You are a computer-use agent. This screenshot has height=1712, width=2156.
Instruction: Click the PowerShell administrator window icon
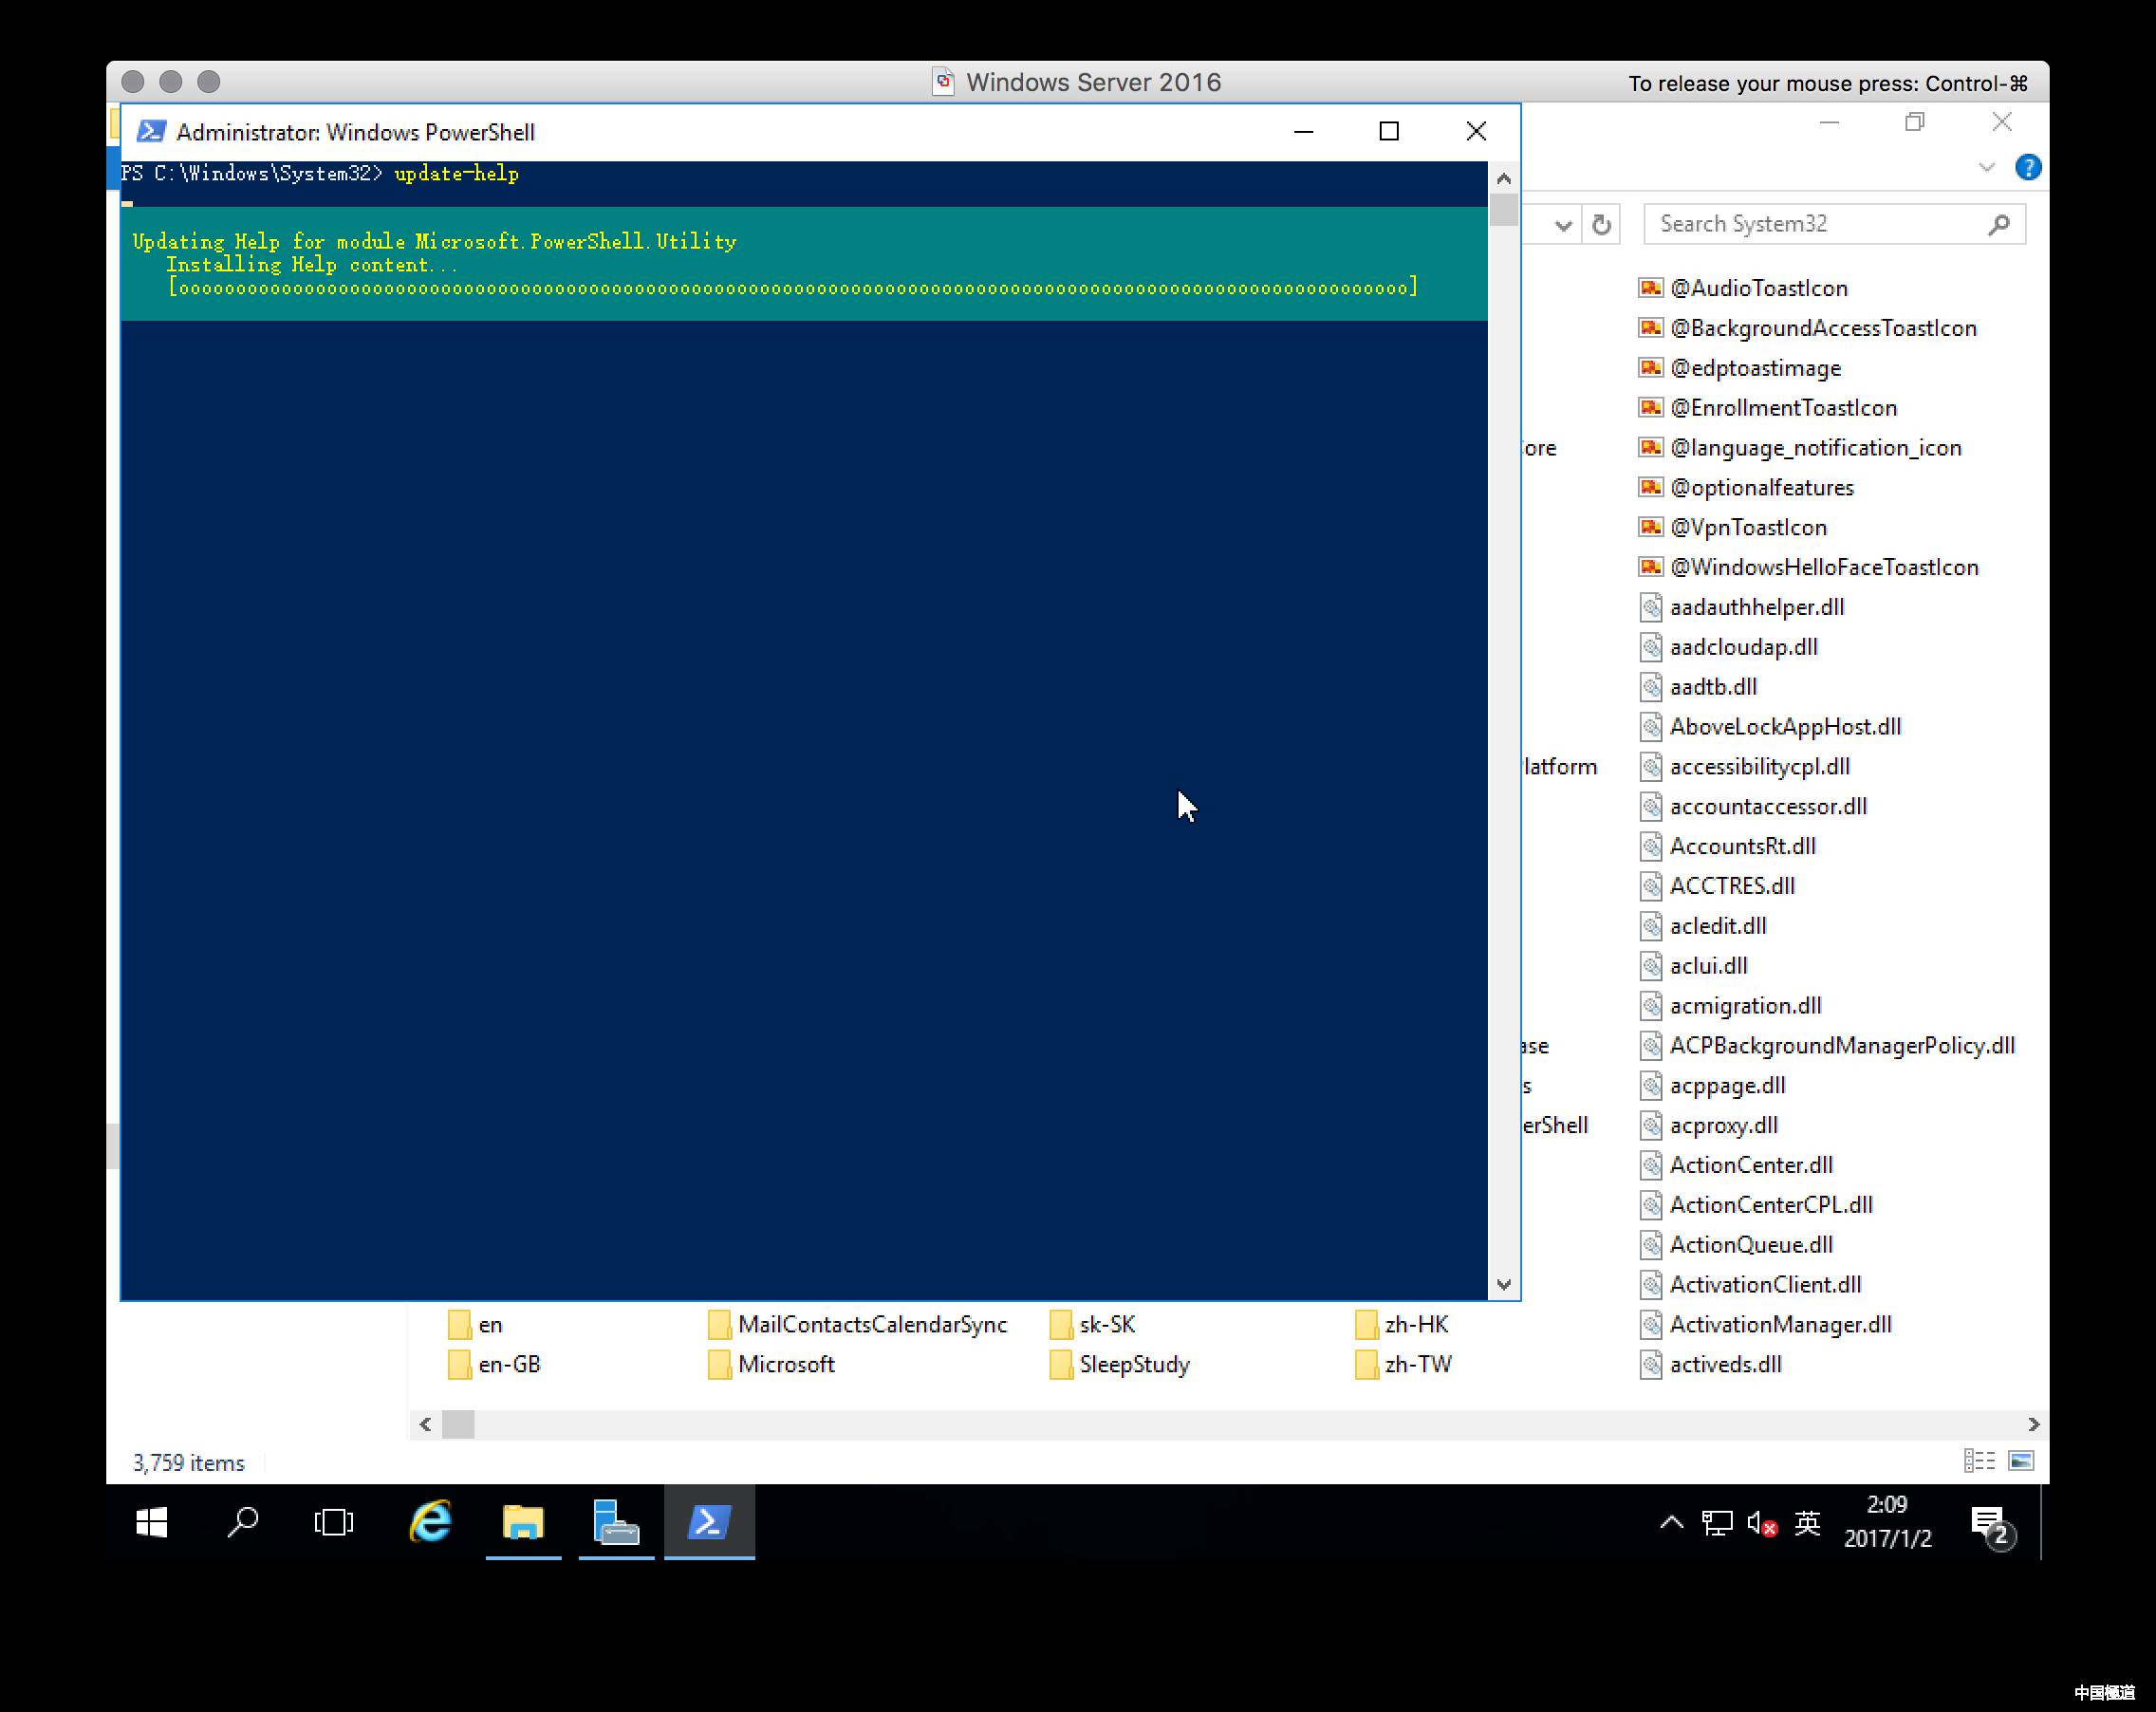pyautogui.click(x=152, y=129)
